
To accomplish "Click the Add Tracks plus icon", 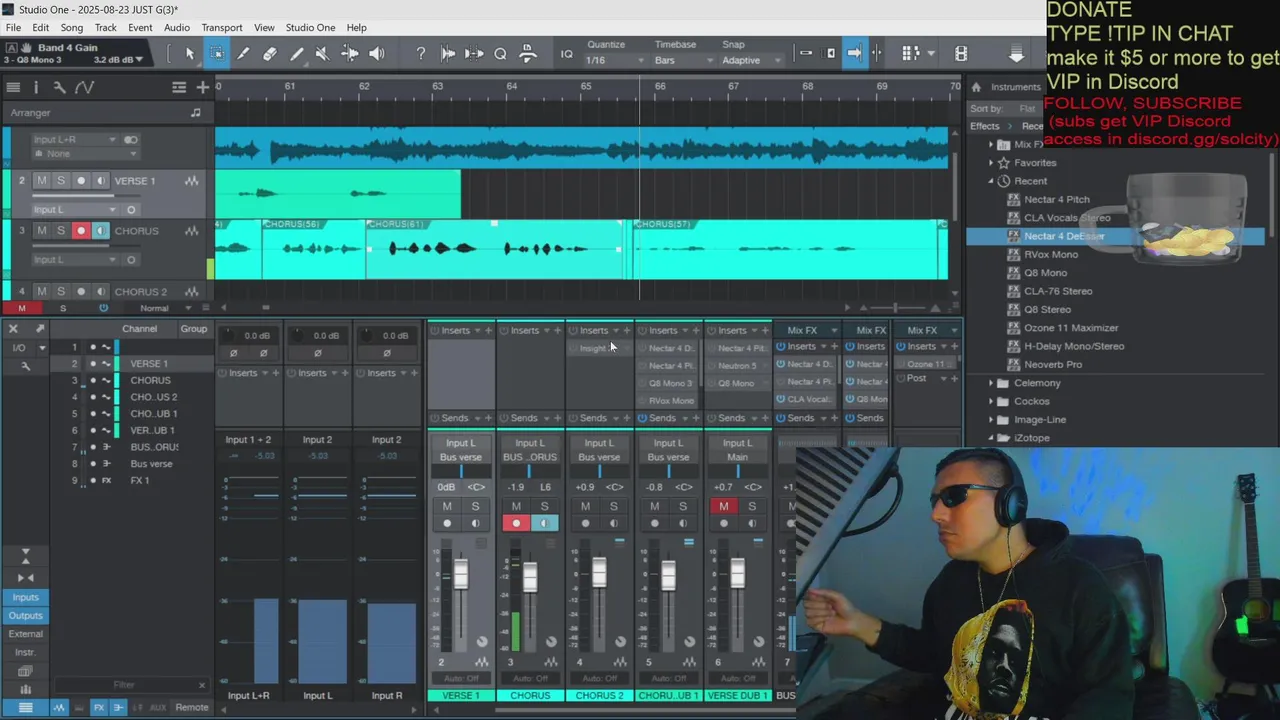I will [x=202, y=87].
